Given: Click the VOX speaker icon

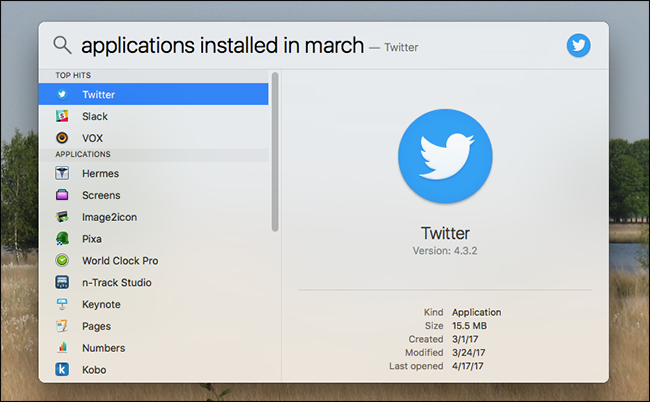Looking at the screenshot, I should pyautogui.click(x=62, y=138).
